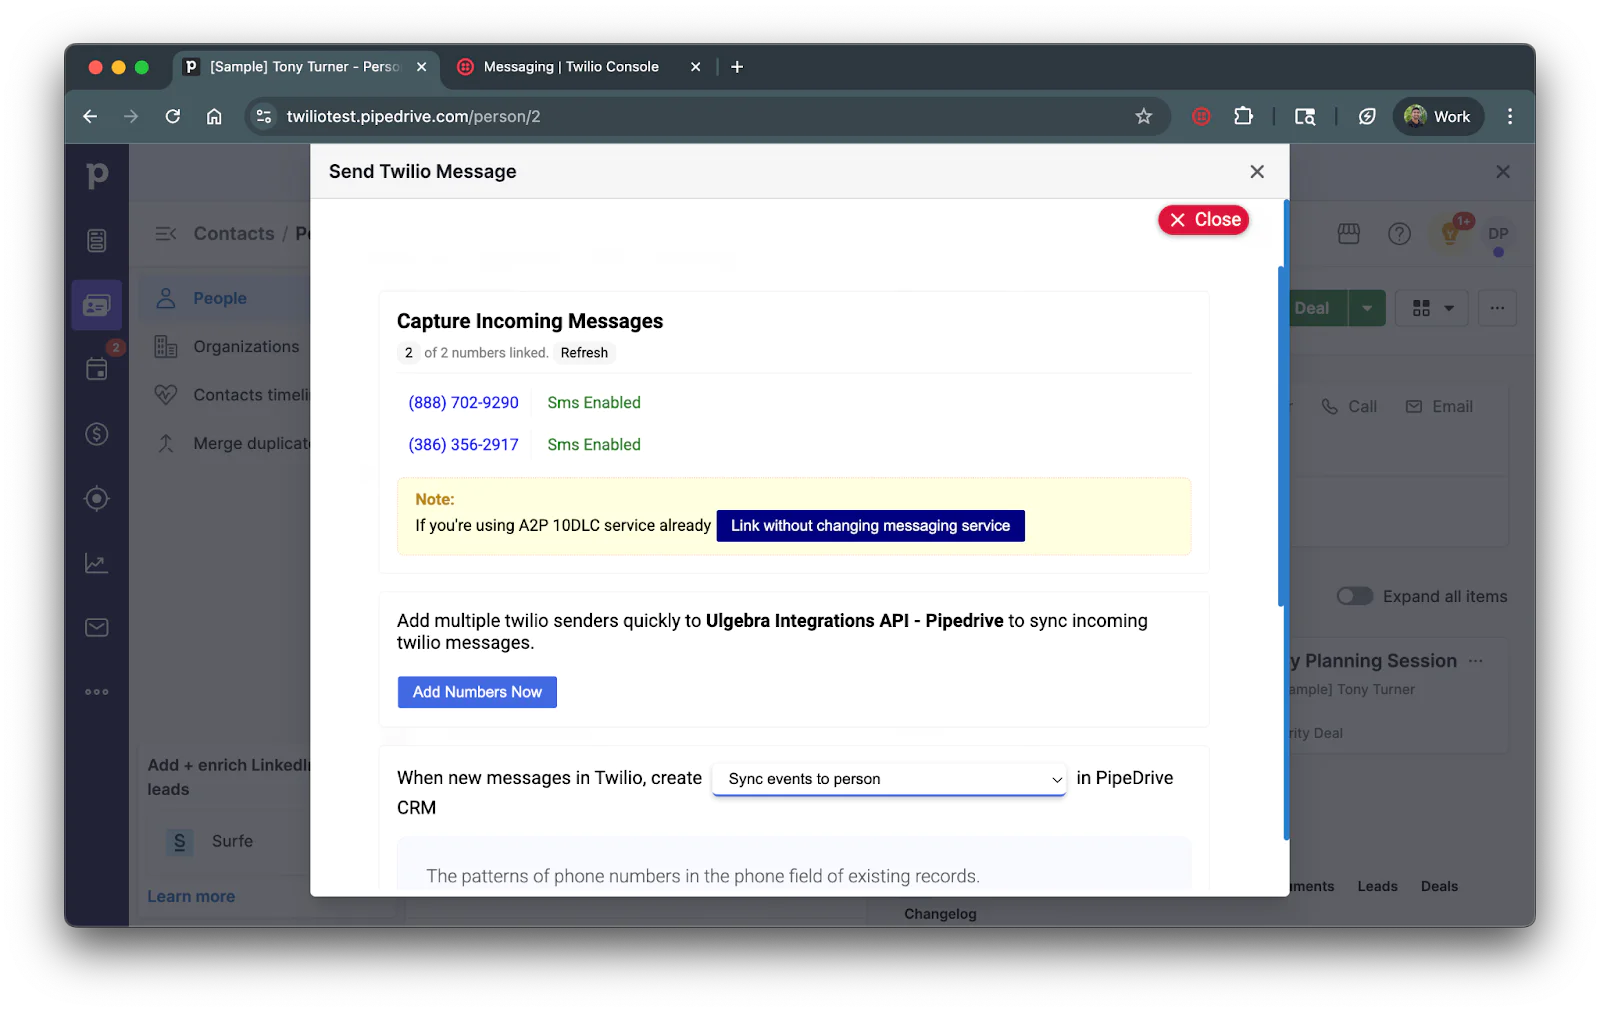Screen dimensions: 1600x1012
Task: Open the Campaigns target icon
Action: tap(96, 498)
